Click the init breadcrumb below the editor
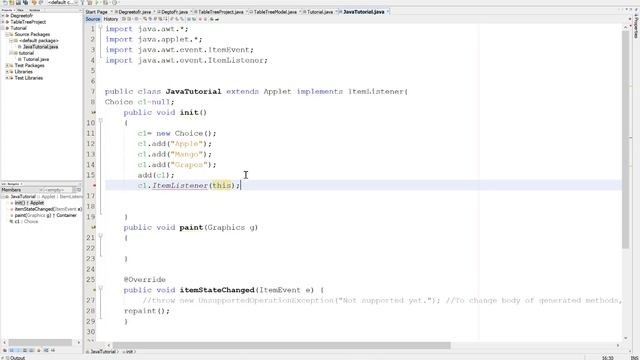640x360 pixels. [x=129, y=351]
